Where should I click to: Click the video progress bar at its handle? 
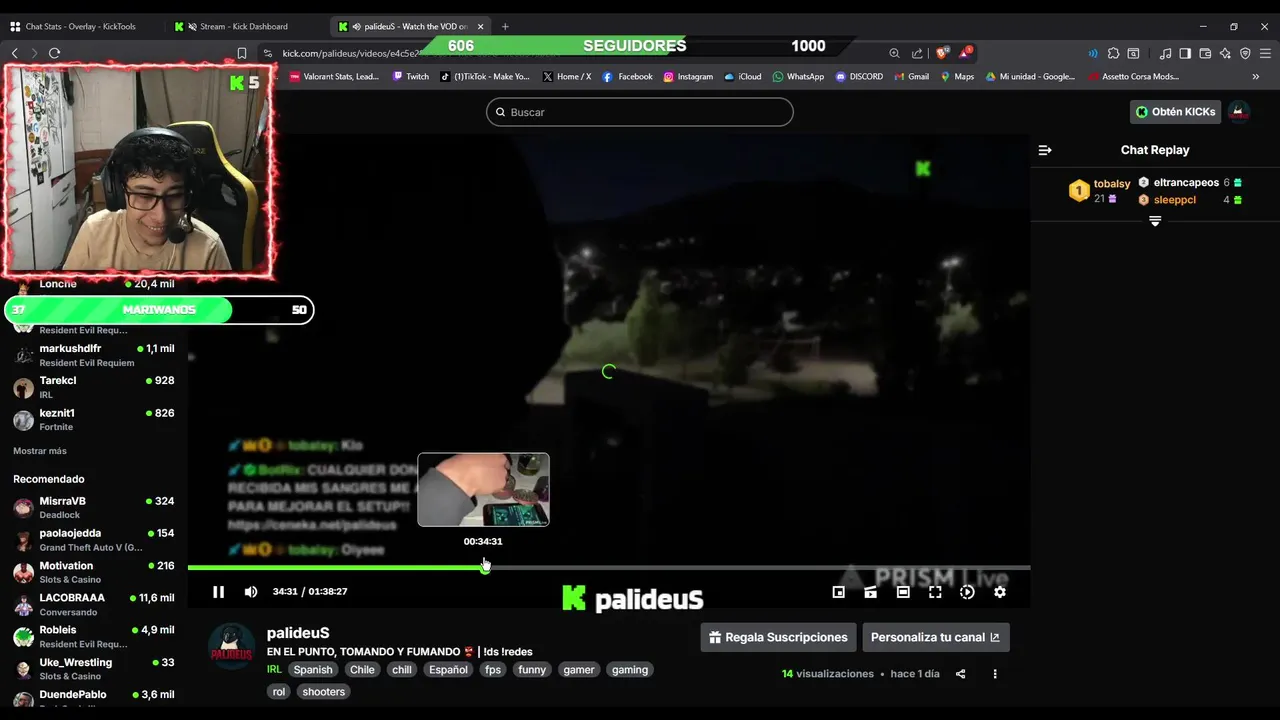click(x=485, y=567)
